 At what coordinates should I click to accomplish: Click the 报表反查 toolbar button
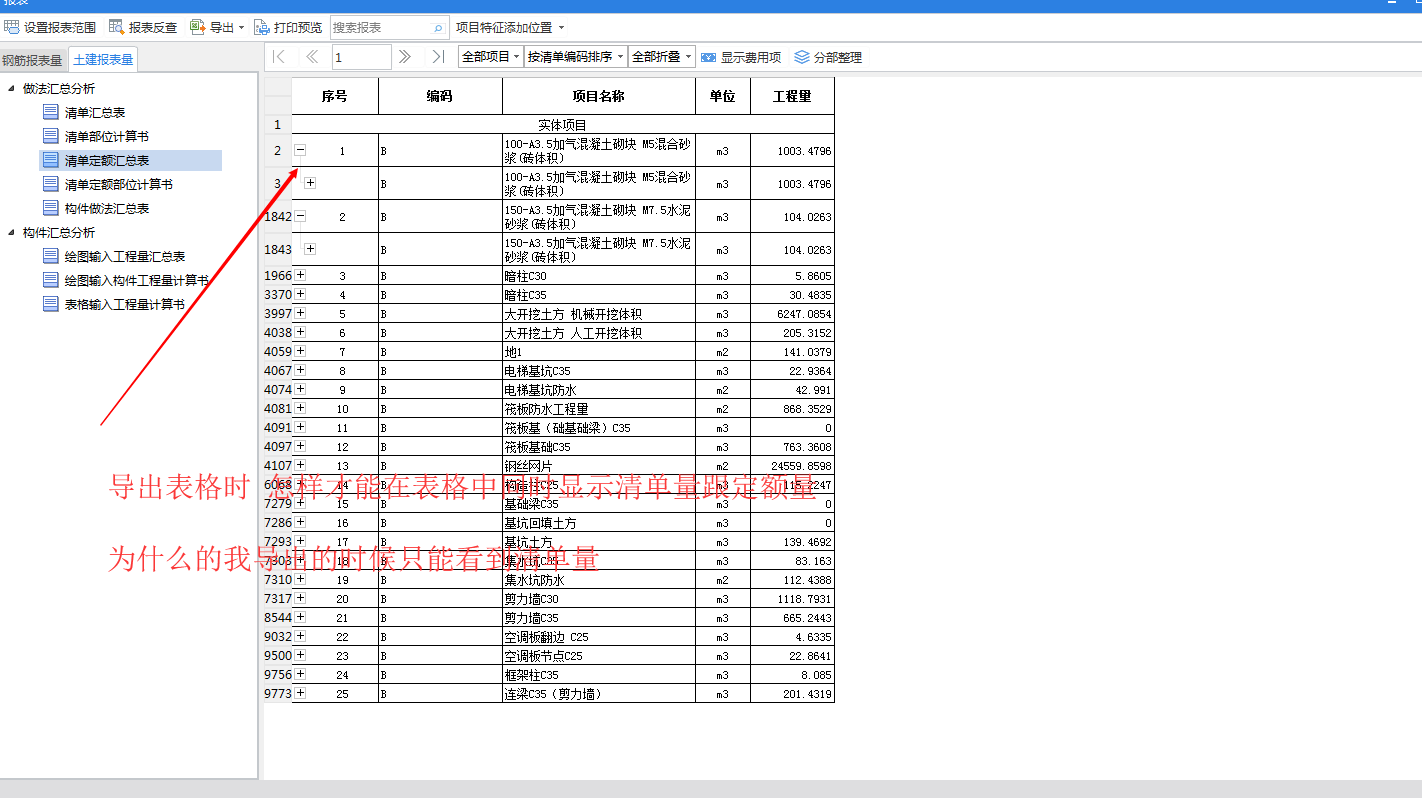[143, 28]
